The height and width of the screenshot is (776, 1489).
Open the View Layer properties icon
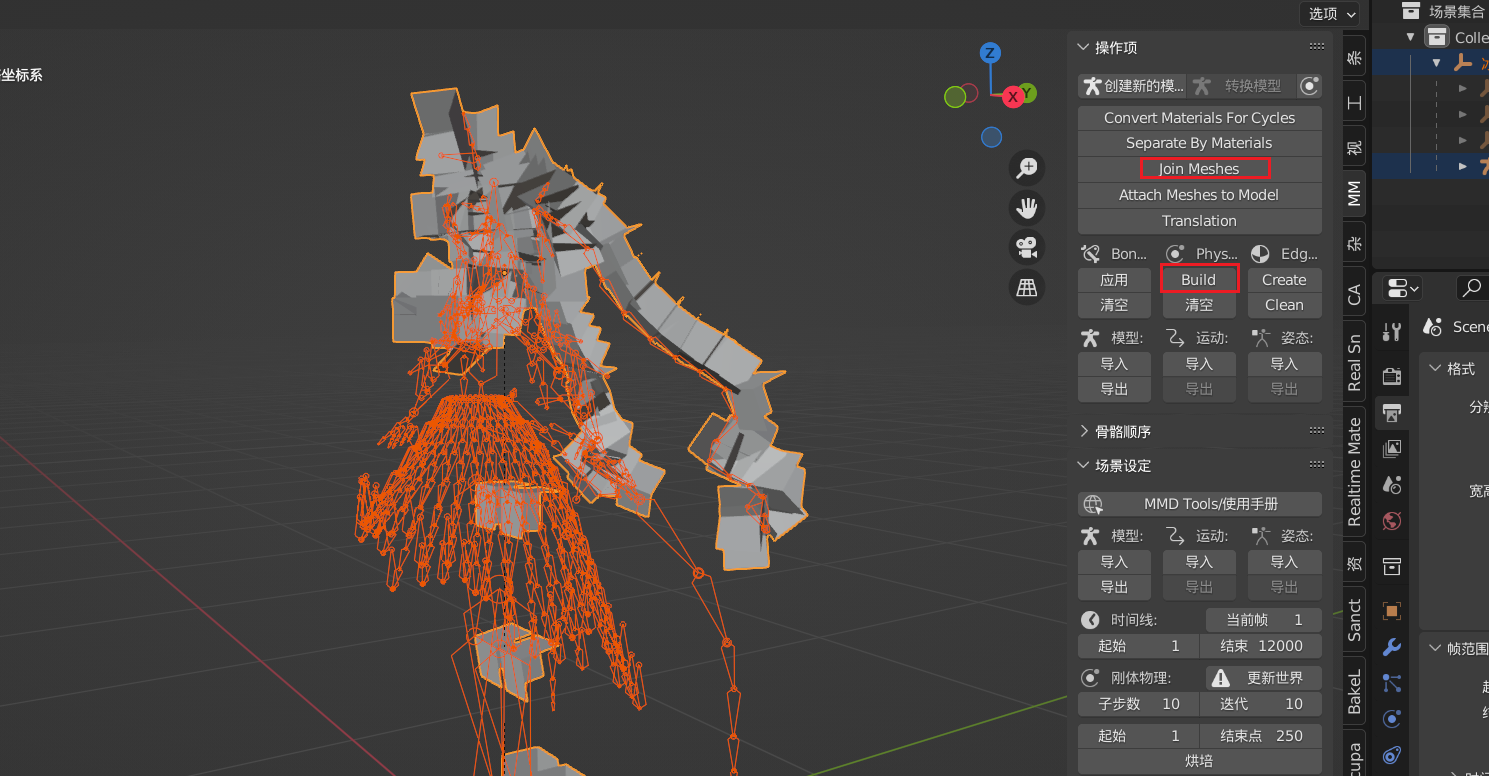(x=1391, y=448)
